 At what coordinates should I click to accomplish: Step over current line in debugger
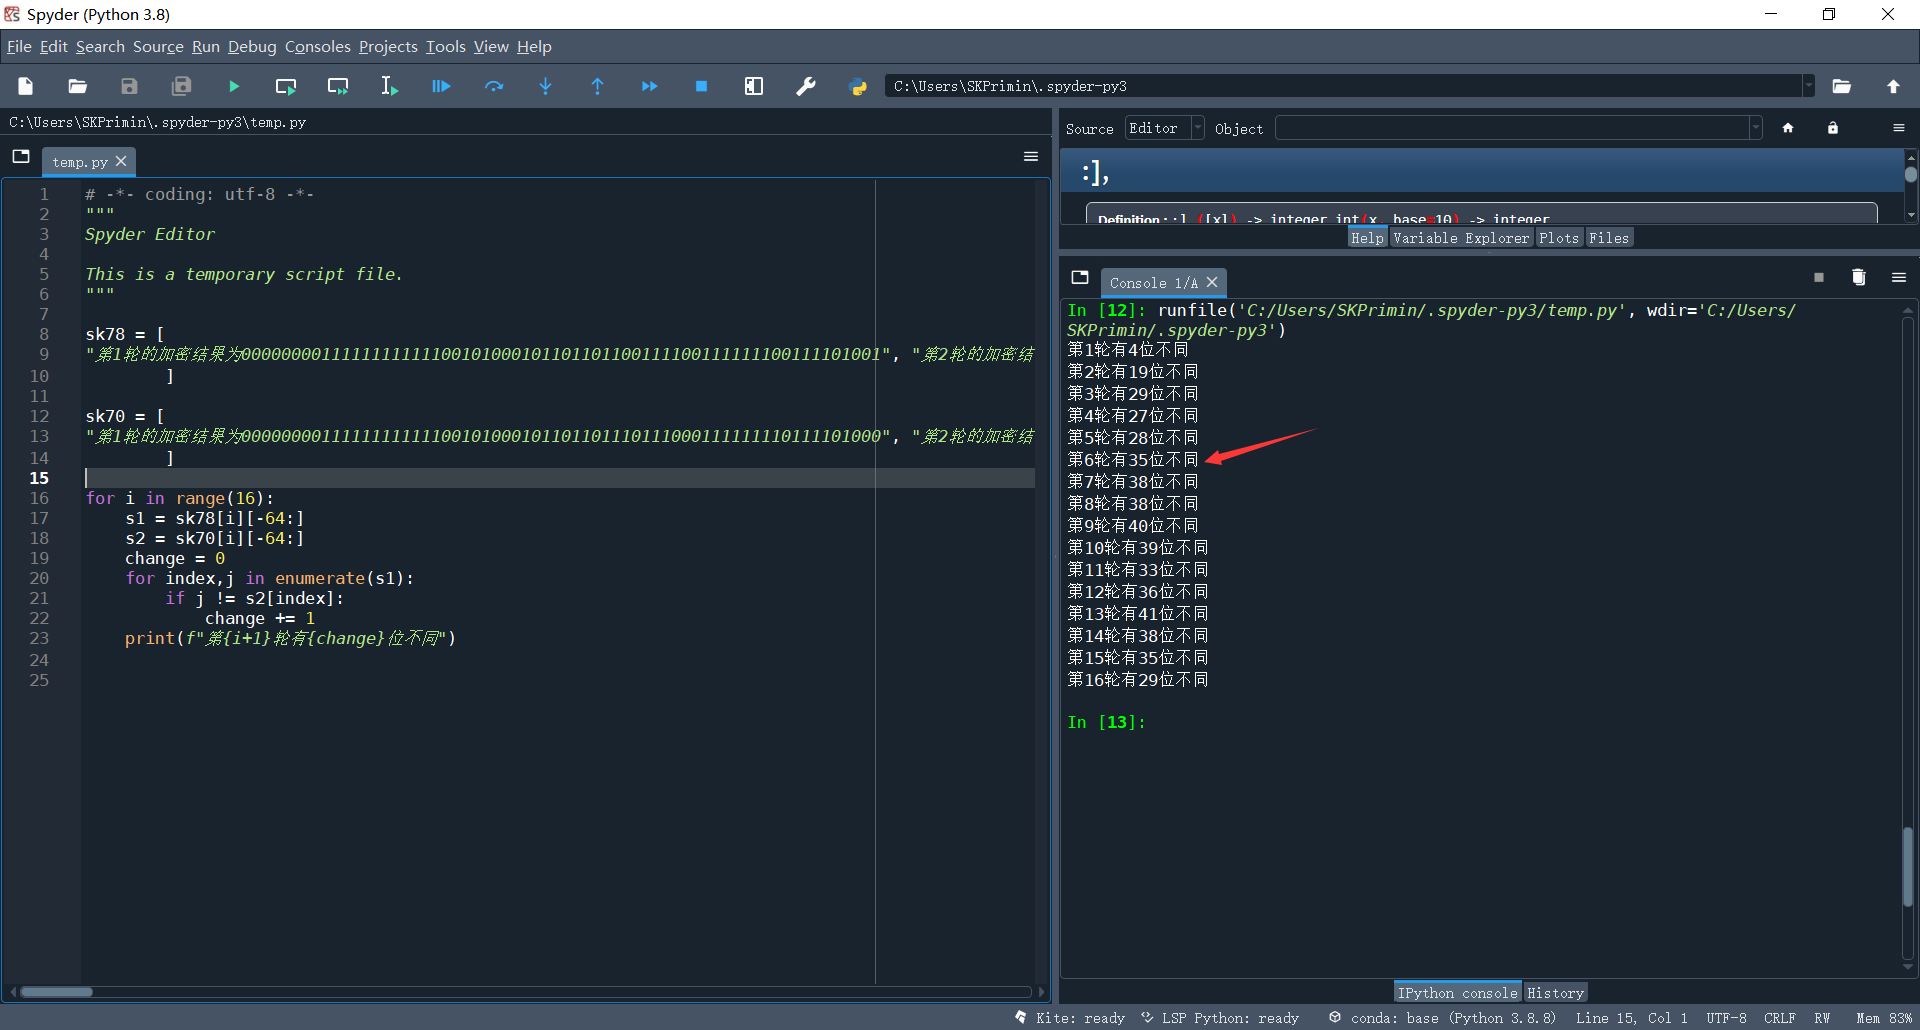pyautogui.click(x=494, y=86)
